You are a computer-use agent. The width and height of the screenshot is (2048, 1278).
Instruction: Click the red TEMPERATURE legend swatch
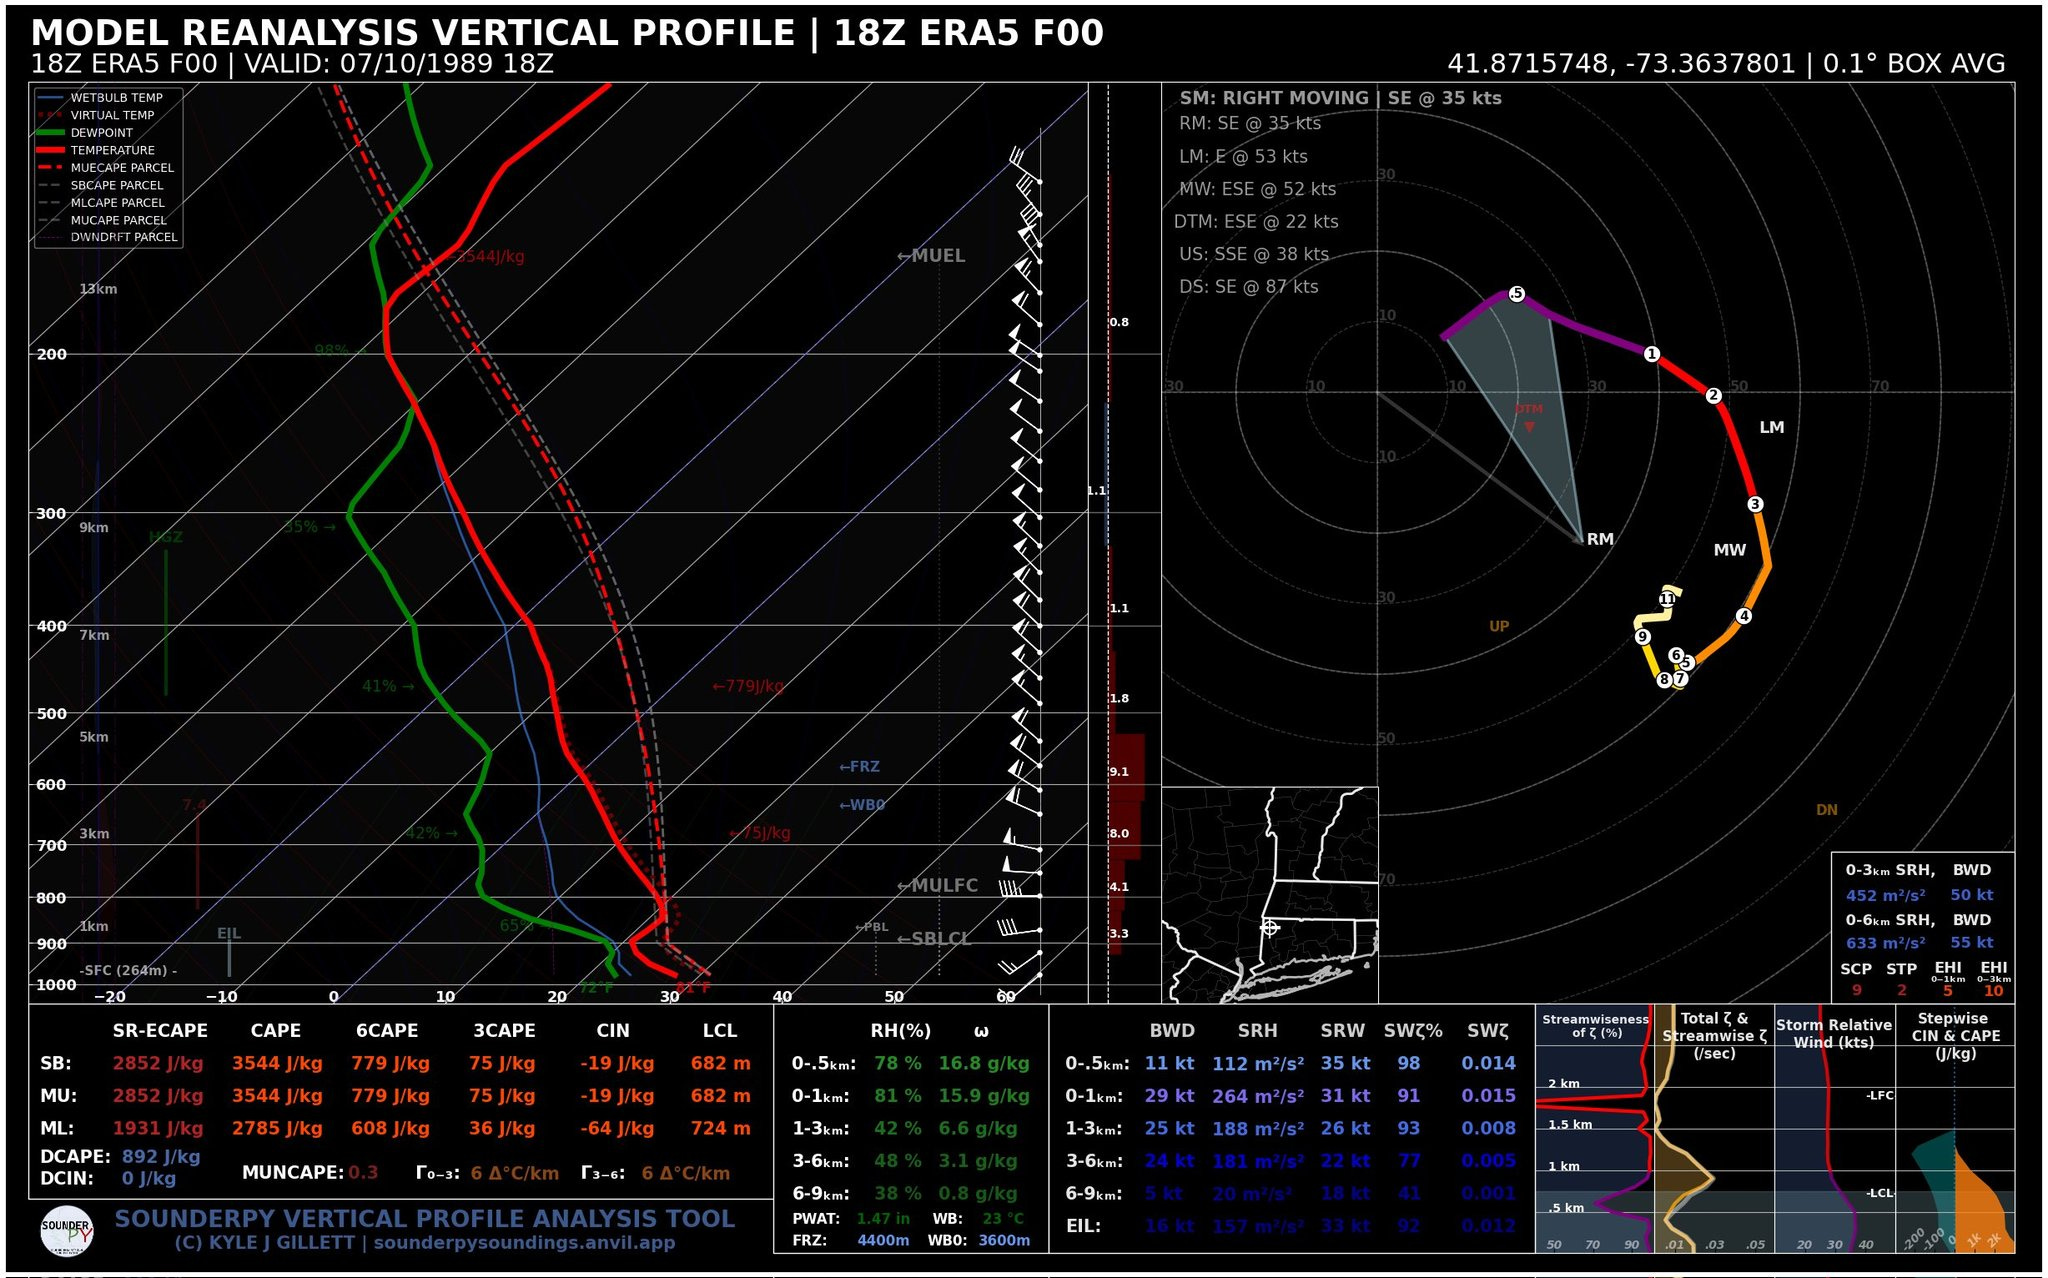tap(50, 150)
